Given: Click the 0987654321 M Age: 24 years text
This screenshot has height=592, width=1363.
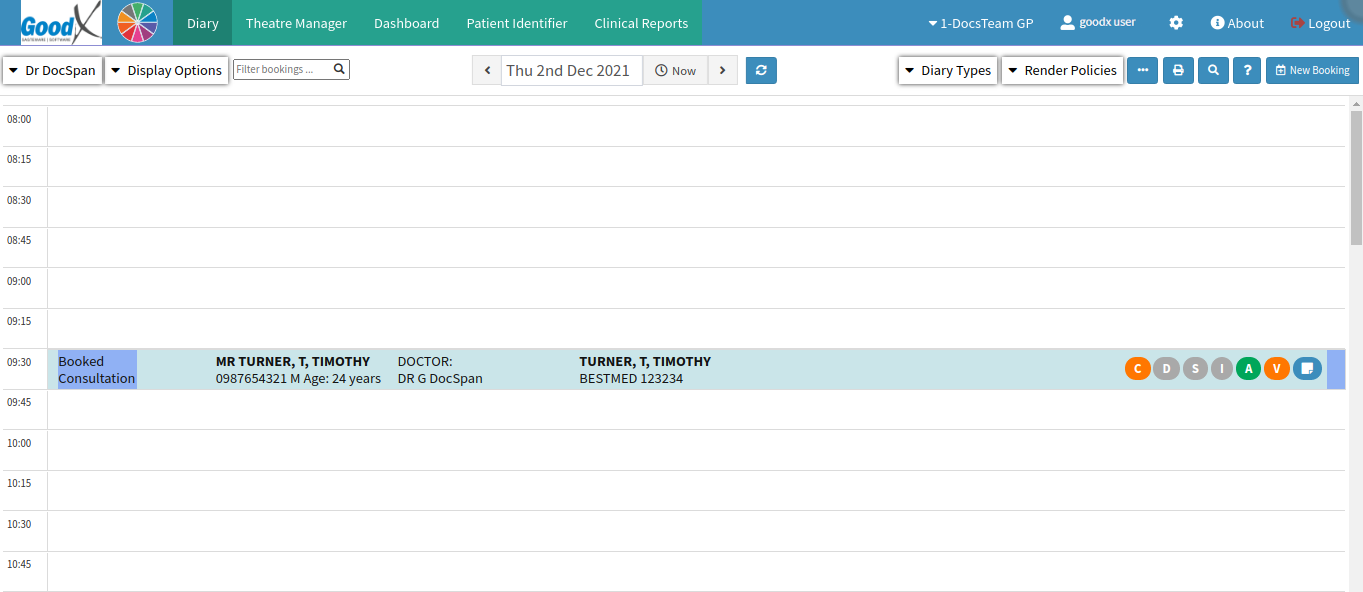Looking at the screenshot, I should coord(298,379).
